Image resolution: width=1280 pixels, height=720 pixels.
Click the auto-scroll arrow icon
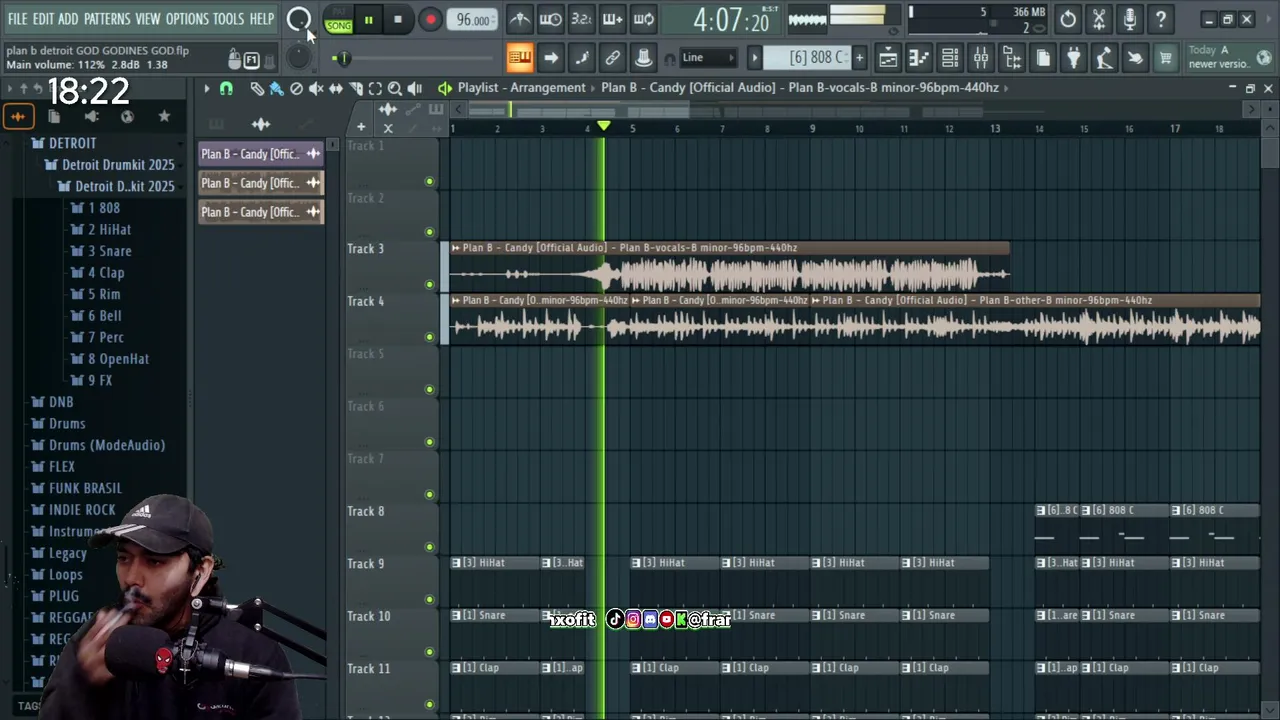pyautogui.click(x=551, y=58)
